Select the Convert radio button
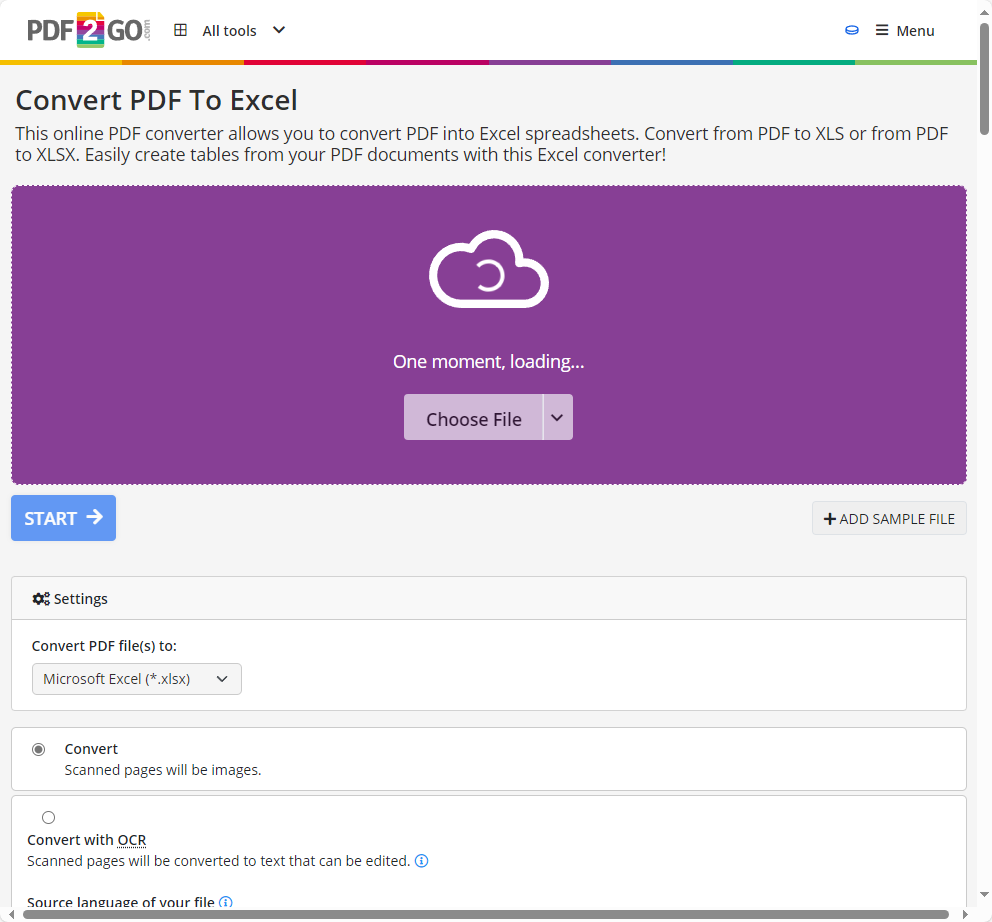The width and height of the screenshot is (992, 922). click(39, 749)
